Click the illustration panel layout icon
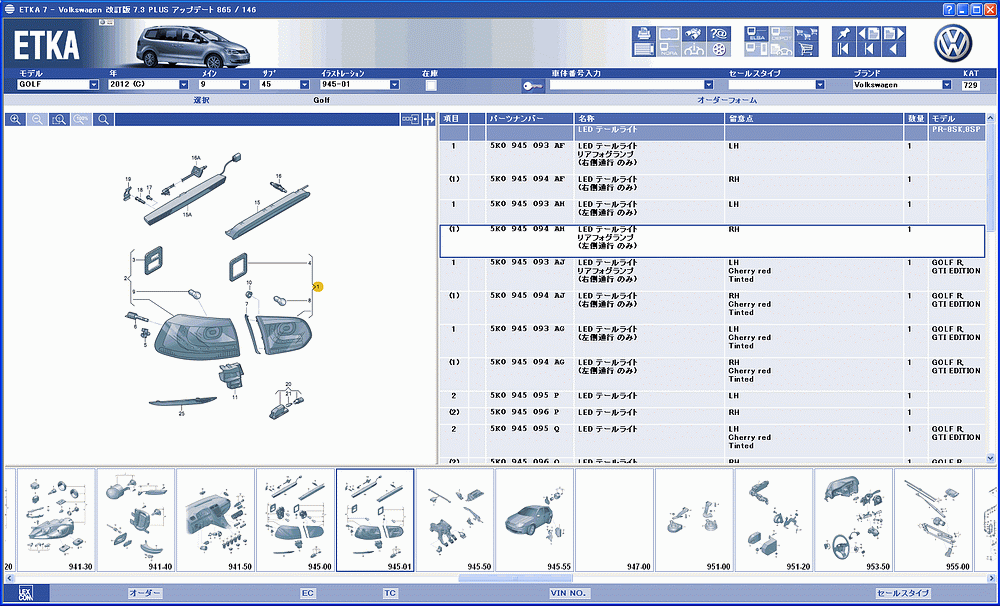The width and height of the screenshot is (1000, 606). pos(410,119)
